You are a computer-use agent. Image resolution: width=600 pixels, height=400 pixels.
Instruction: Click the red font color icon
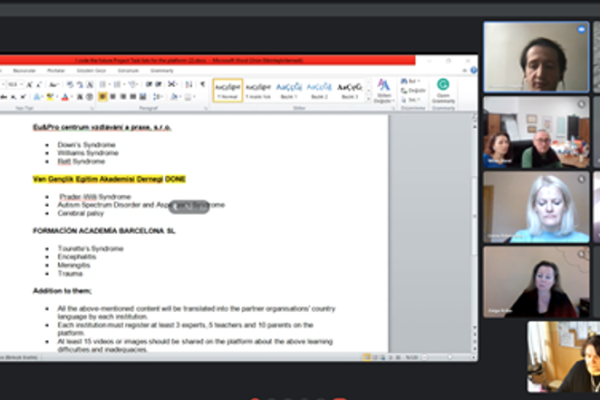pyautogui.click(x=66, y=97)
